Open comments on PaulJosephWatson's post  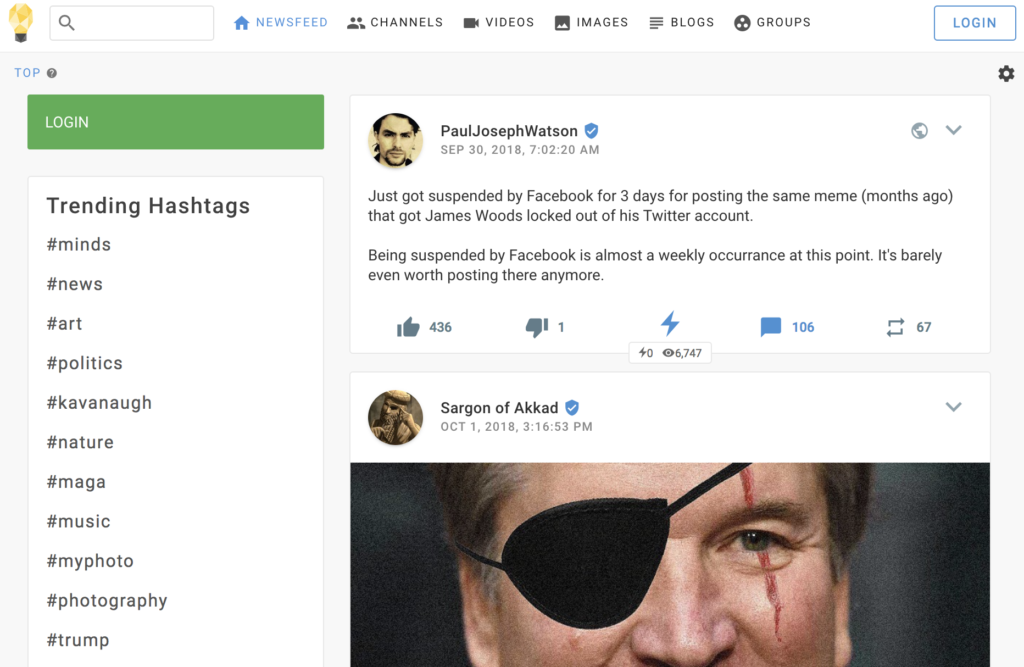point(771,327)
